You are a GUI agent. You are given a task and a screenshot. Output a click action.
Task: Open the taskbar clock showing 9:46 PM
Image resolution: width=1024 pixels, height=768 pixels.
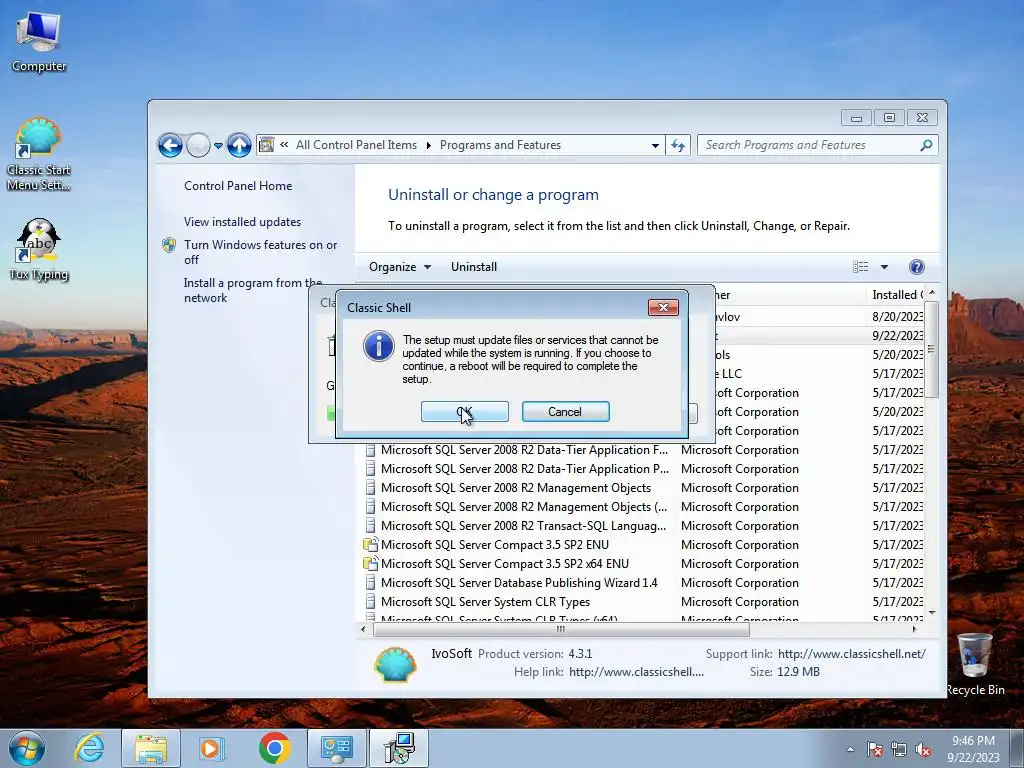pos(973,749)
